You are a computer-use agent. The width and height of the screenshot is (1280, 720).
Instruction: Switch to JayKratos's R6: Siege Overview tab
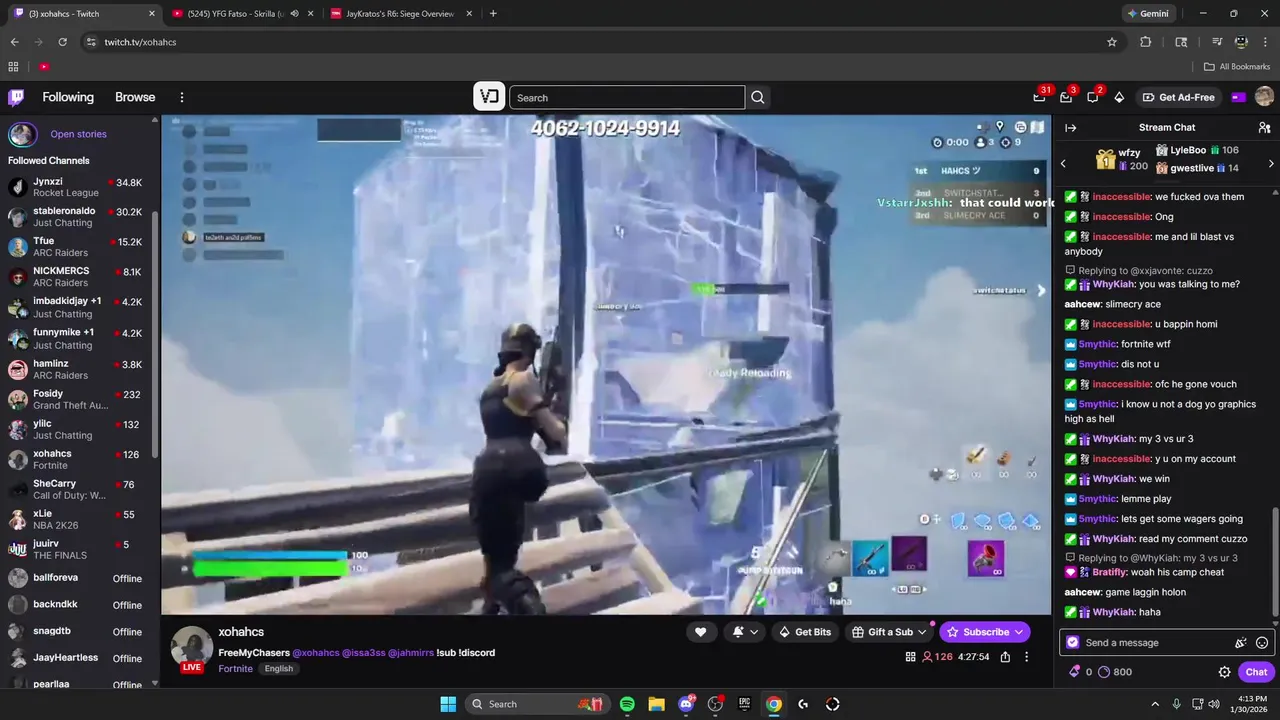(400, 14)
